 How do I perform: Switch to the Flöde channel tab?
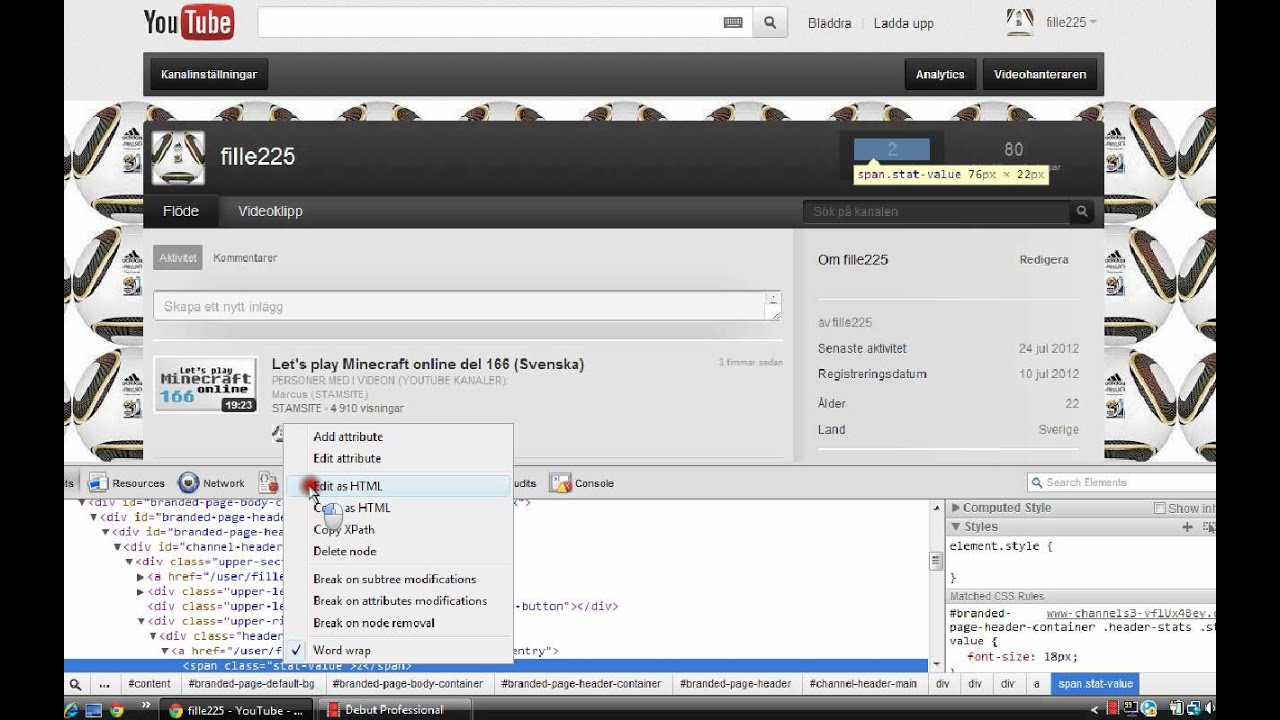pos(181,212)
